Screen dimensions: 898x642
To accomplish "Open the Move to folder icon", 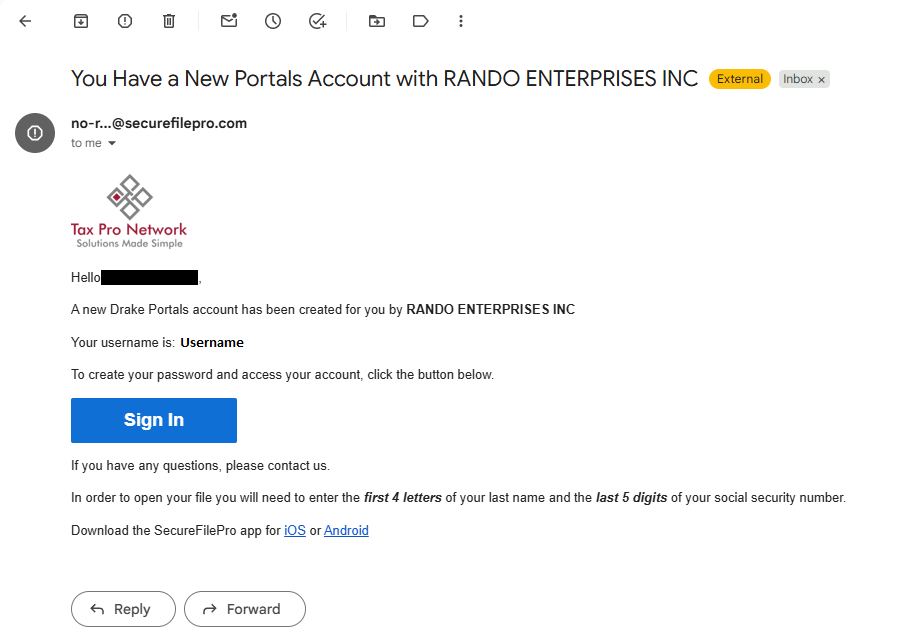I will click(x=377, y=21).
